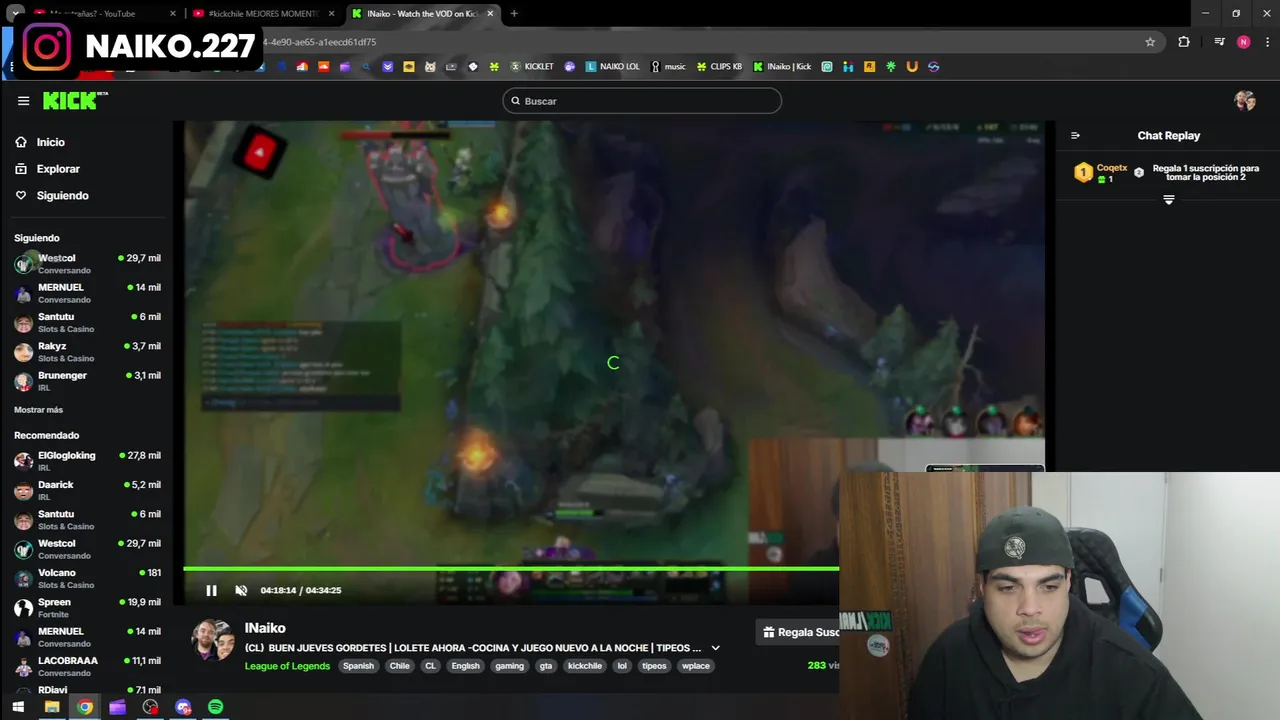The image size is (1280, 720).
Task: Open Chrome extensions puzzle icon
Action: (1184, 42)
